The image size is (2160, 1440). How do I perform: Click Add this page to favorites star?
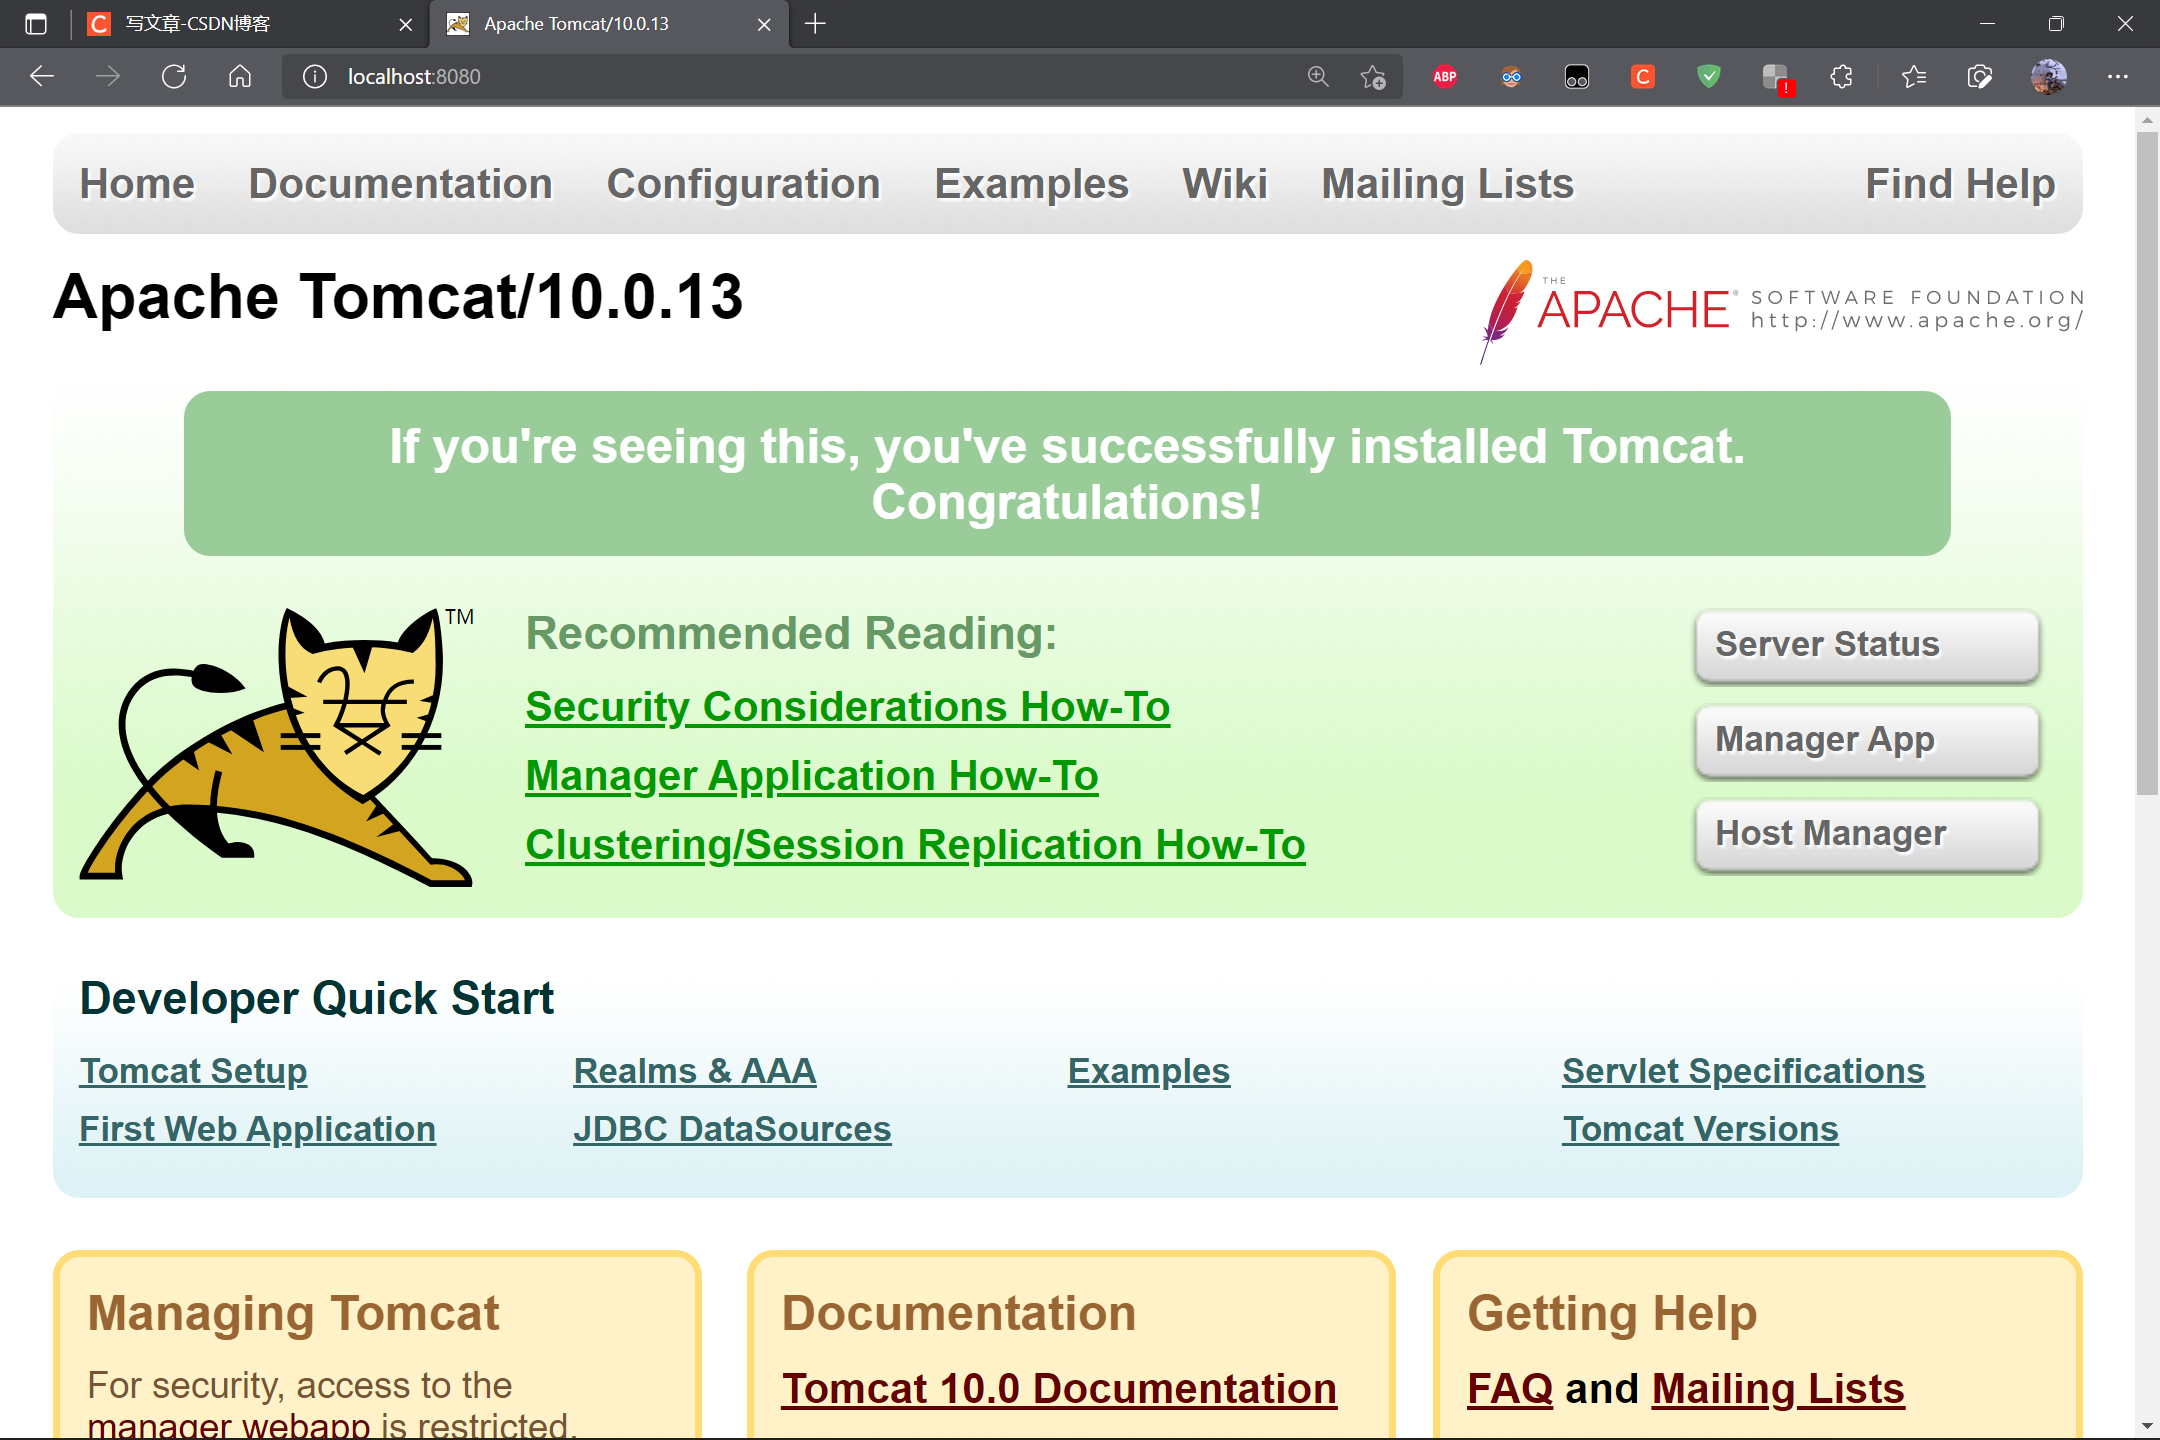[1373, 76]
